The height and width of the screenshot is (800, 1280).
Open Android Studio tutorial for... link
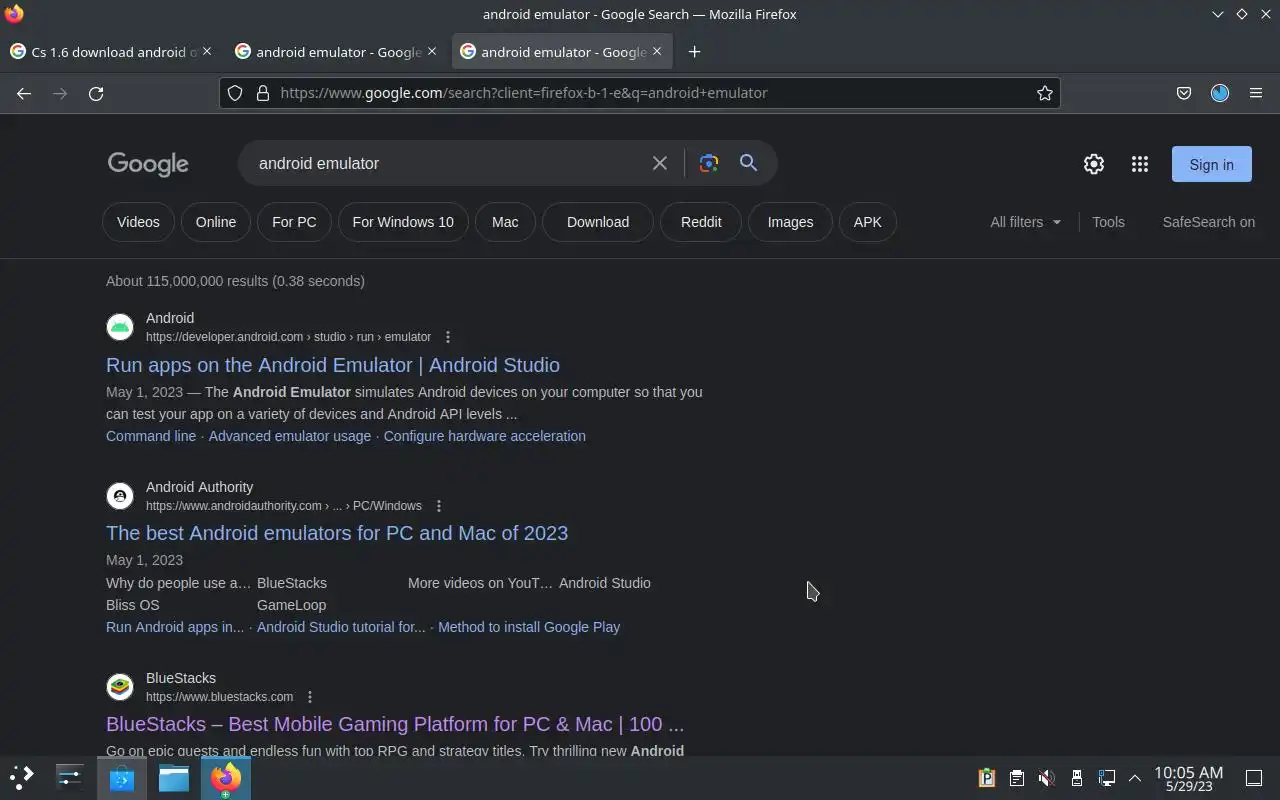[341, 627]
